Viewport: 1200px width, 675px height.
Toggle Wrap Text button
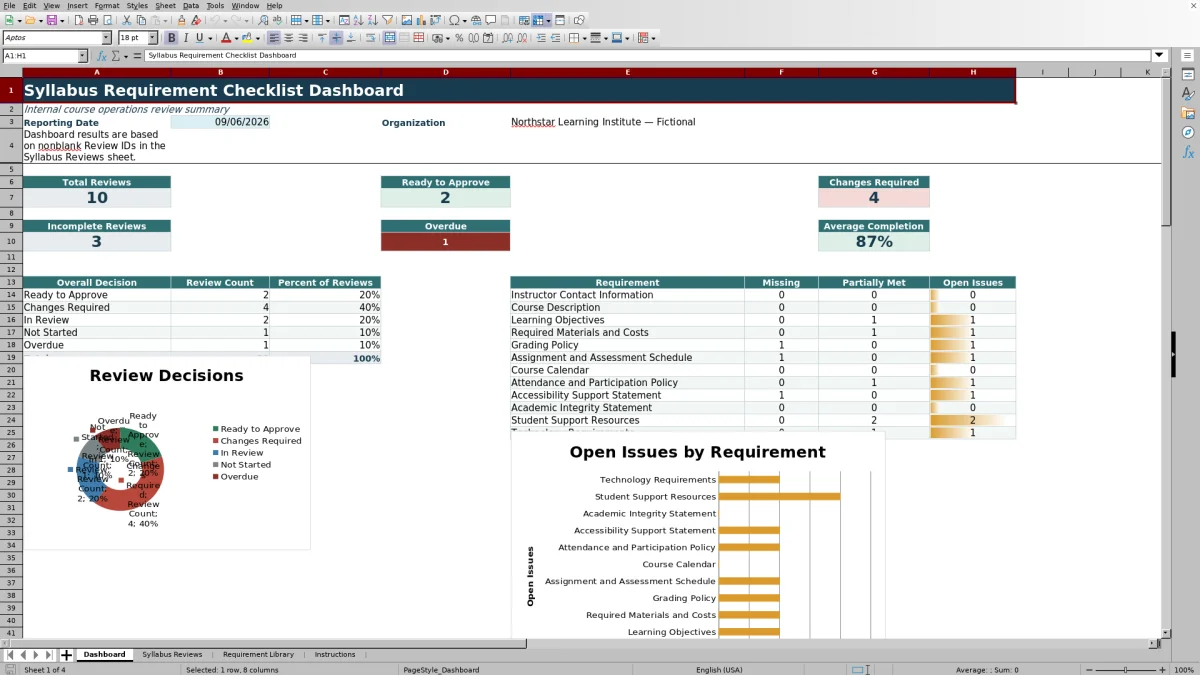point(371,38)
